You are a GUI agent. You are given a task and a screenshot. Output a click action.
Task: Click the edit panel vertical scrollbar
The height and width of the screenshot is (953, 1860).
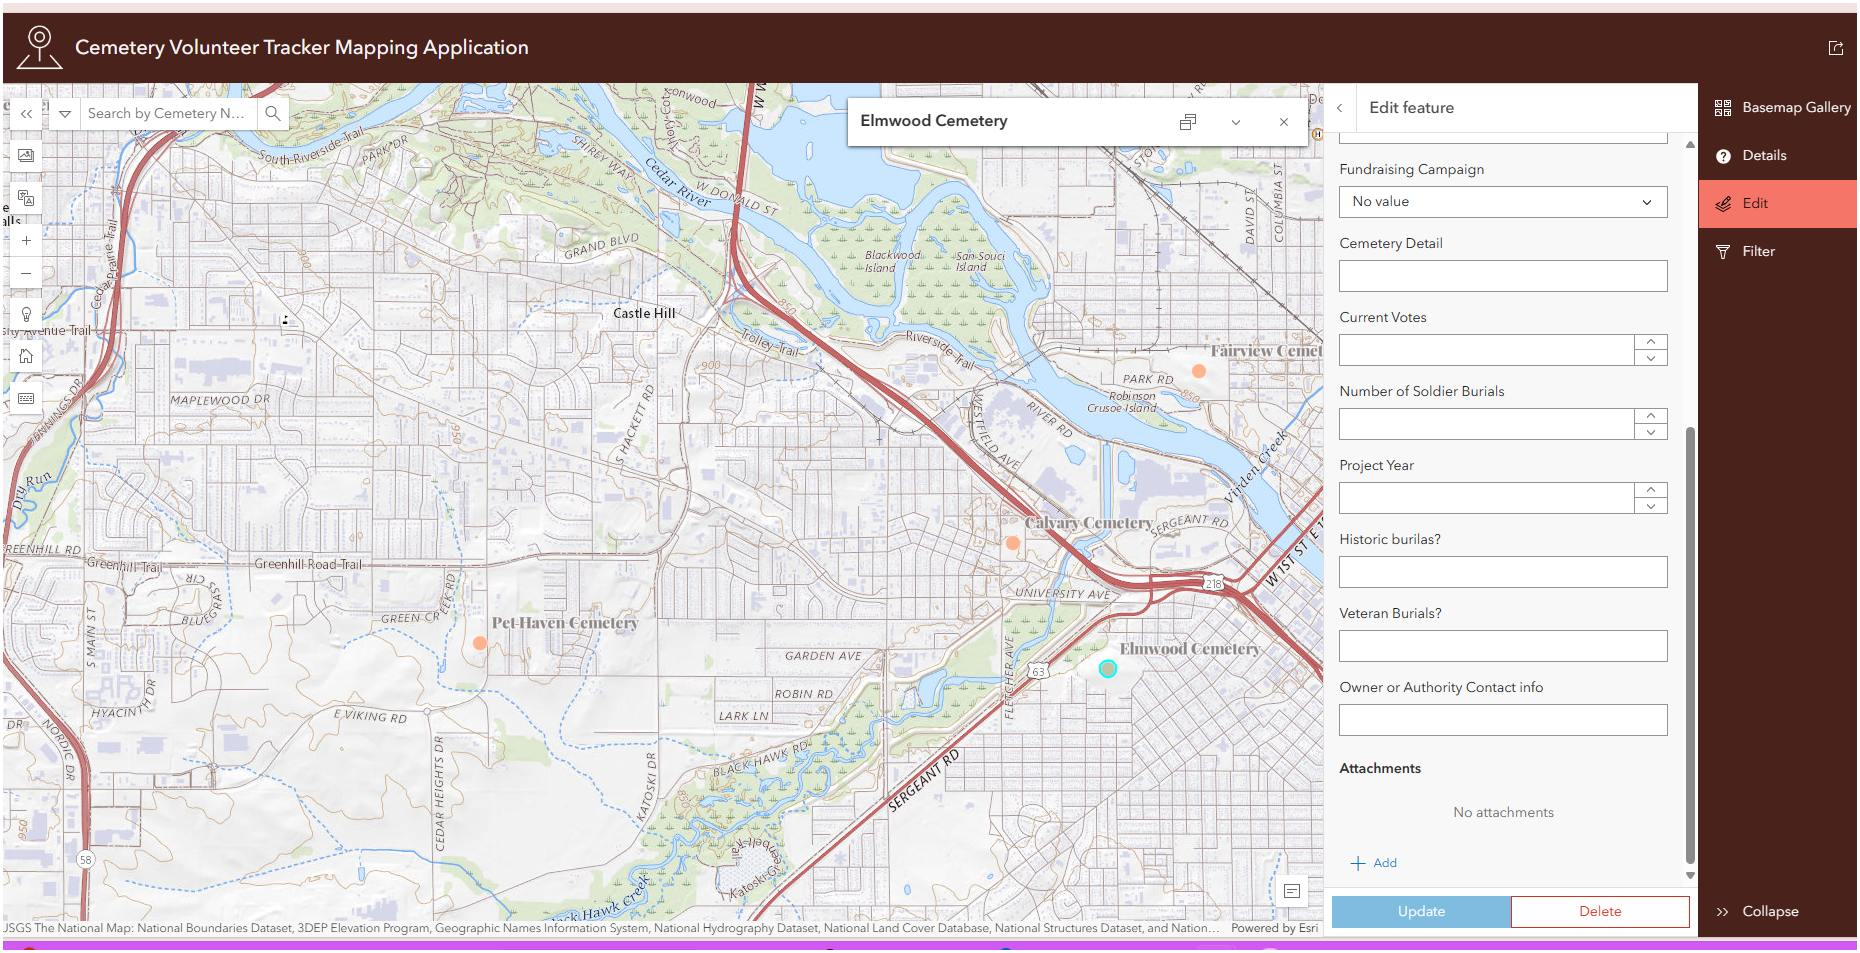[1690, 645]
